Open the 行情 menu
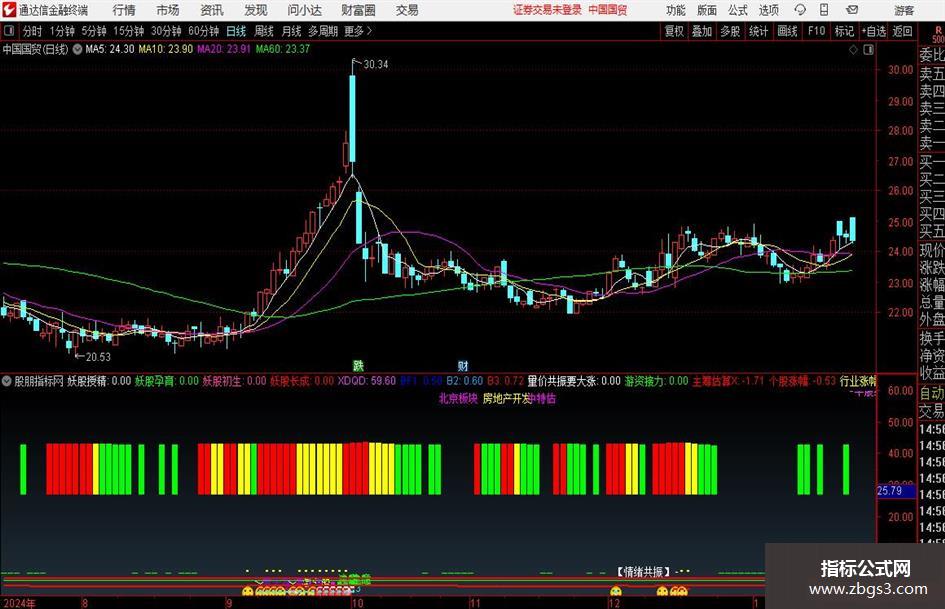The height and width of the screenshot is (609, 945). (124, 10)
